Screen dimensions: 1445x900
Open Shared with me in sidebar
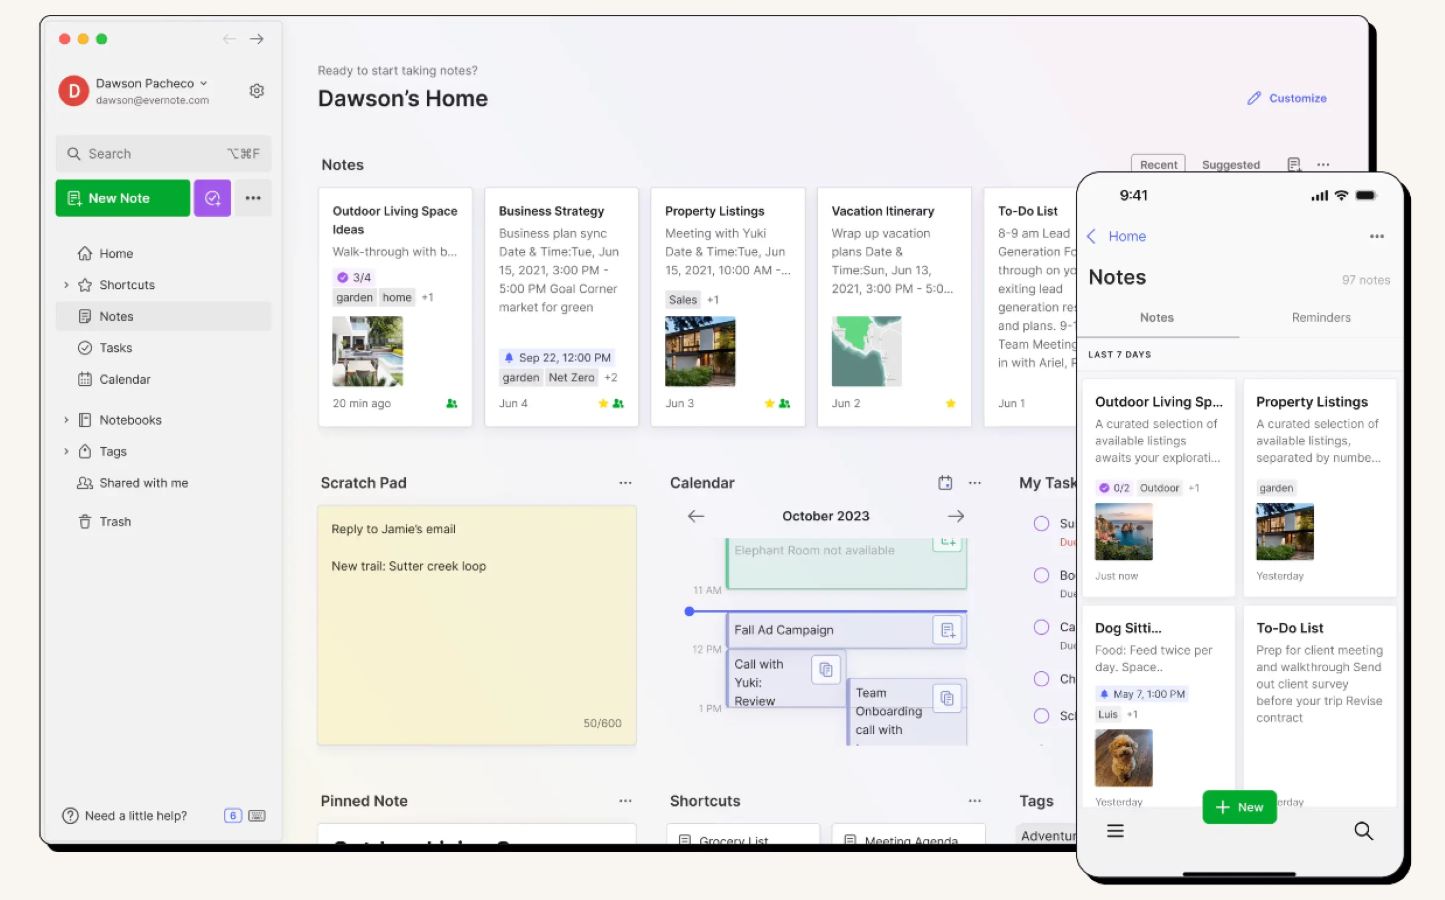[163, 483]
